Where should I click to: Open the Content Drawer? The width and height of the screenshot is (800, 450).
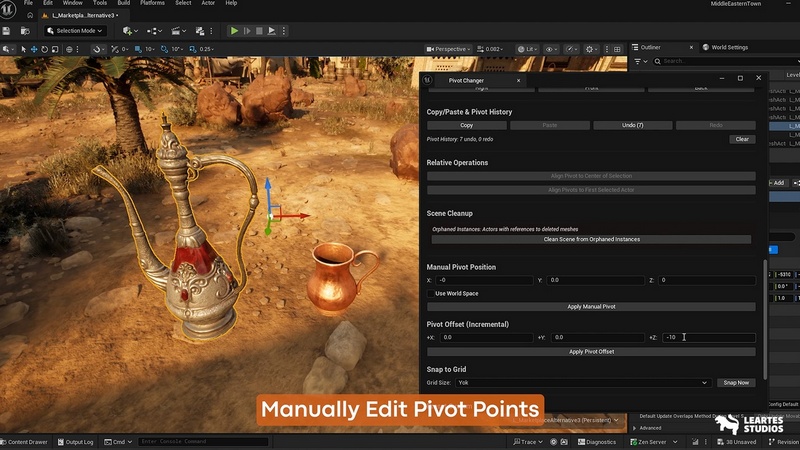pos(25,441)
